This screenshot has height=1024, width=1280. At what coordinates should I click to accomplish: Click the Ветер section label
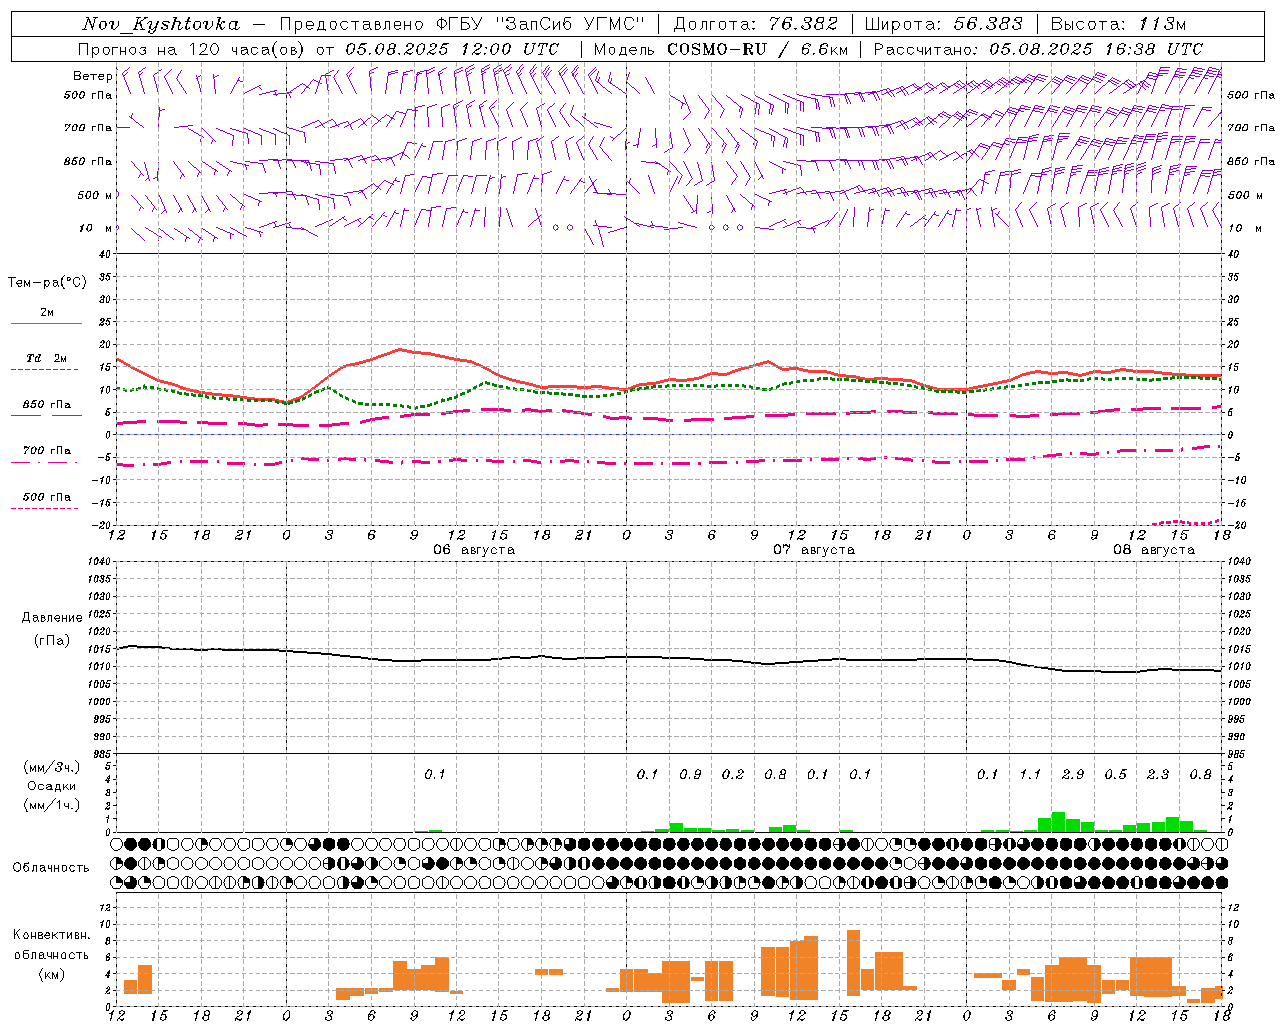[92, 76]
